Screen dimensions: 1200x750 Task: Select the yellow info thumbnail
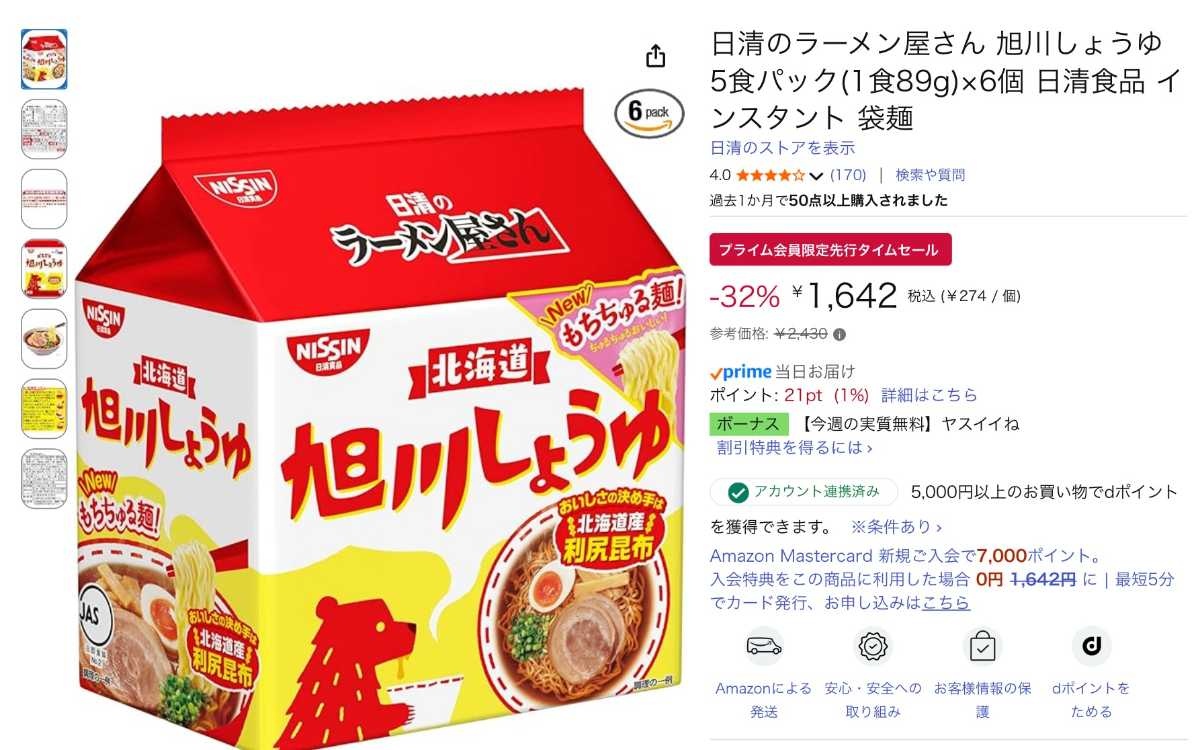coord(44,409)
